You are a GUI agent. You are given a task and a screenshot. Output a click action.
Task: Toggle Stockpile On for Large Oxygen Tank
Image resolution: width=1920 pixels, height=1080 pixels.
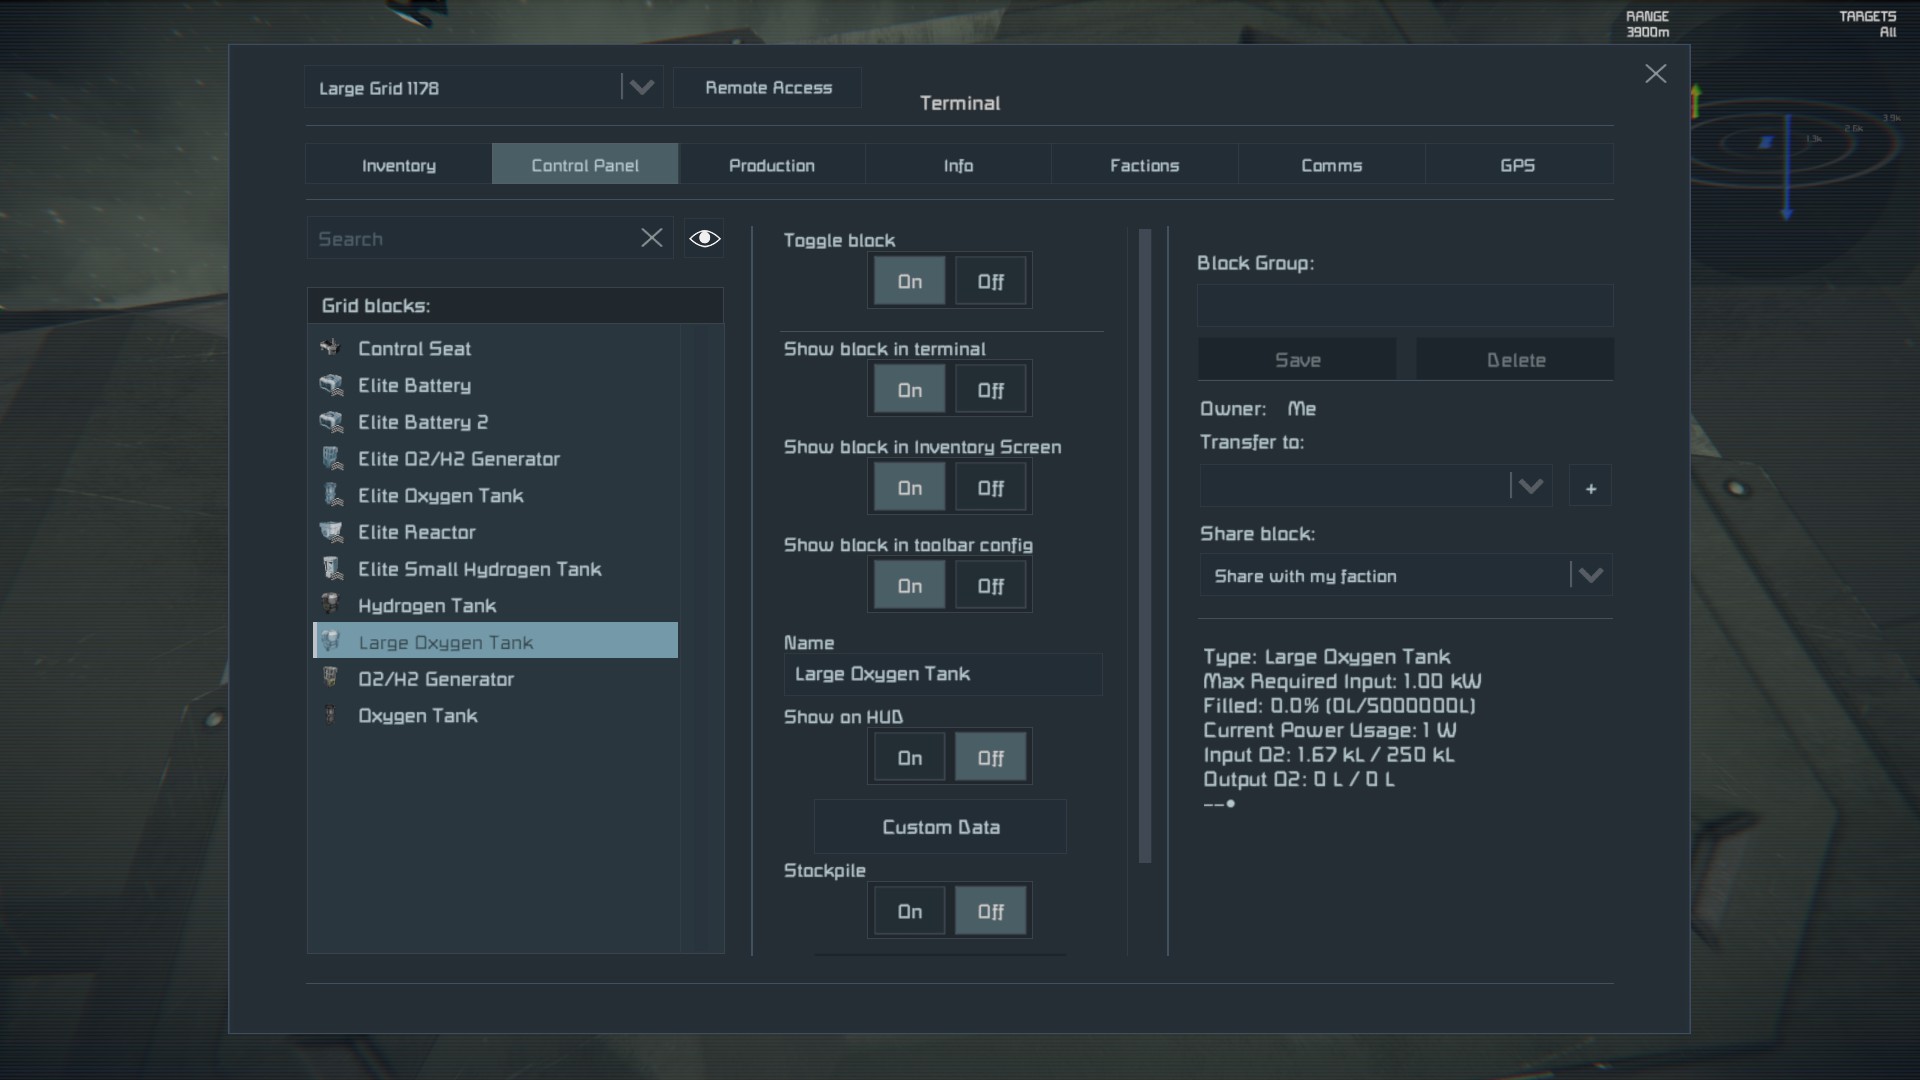(x=909, y=911)
